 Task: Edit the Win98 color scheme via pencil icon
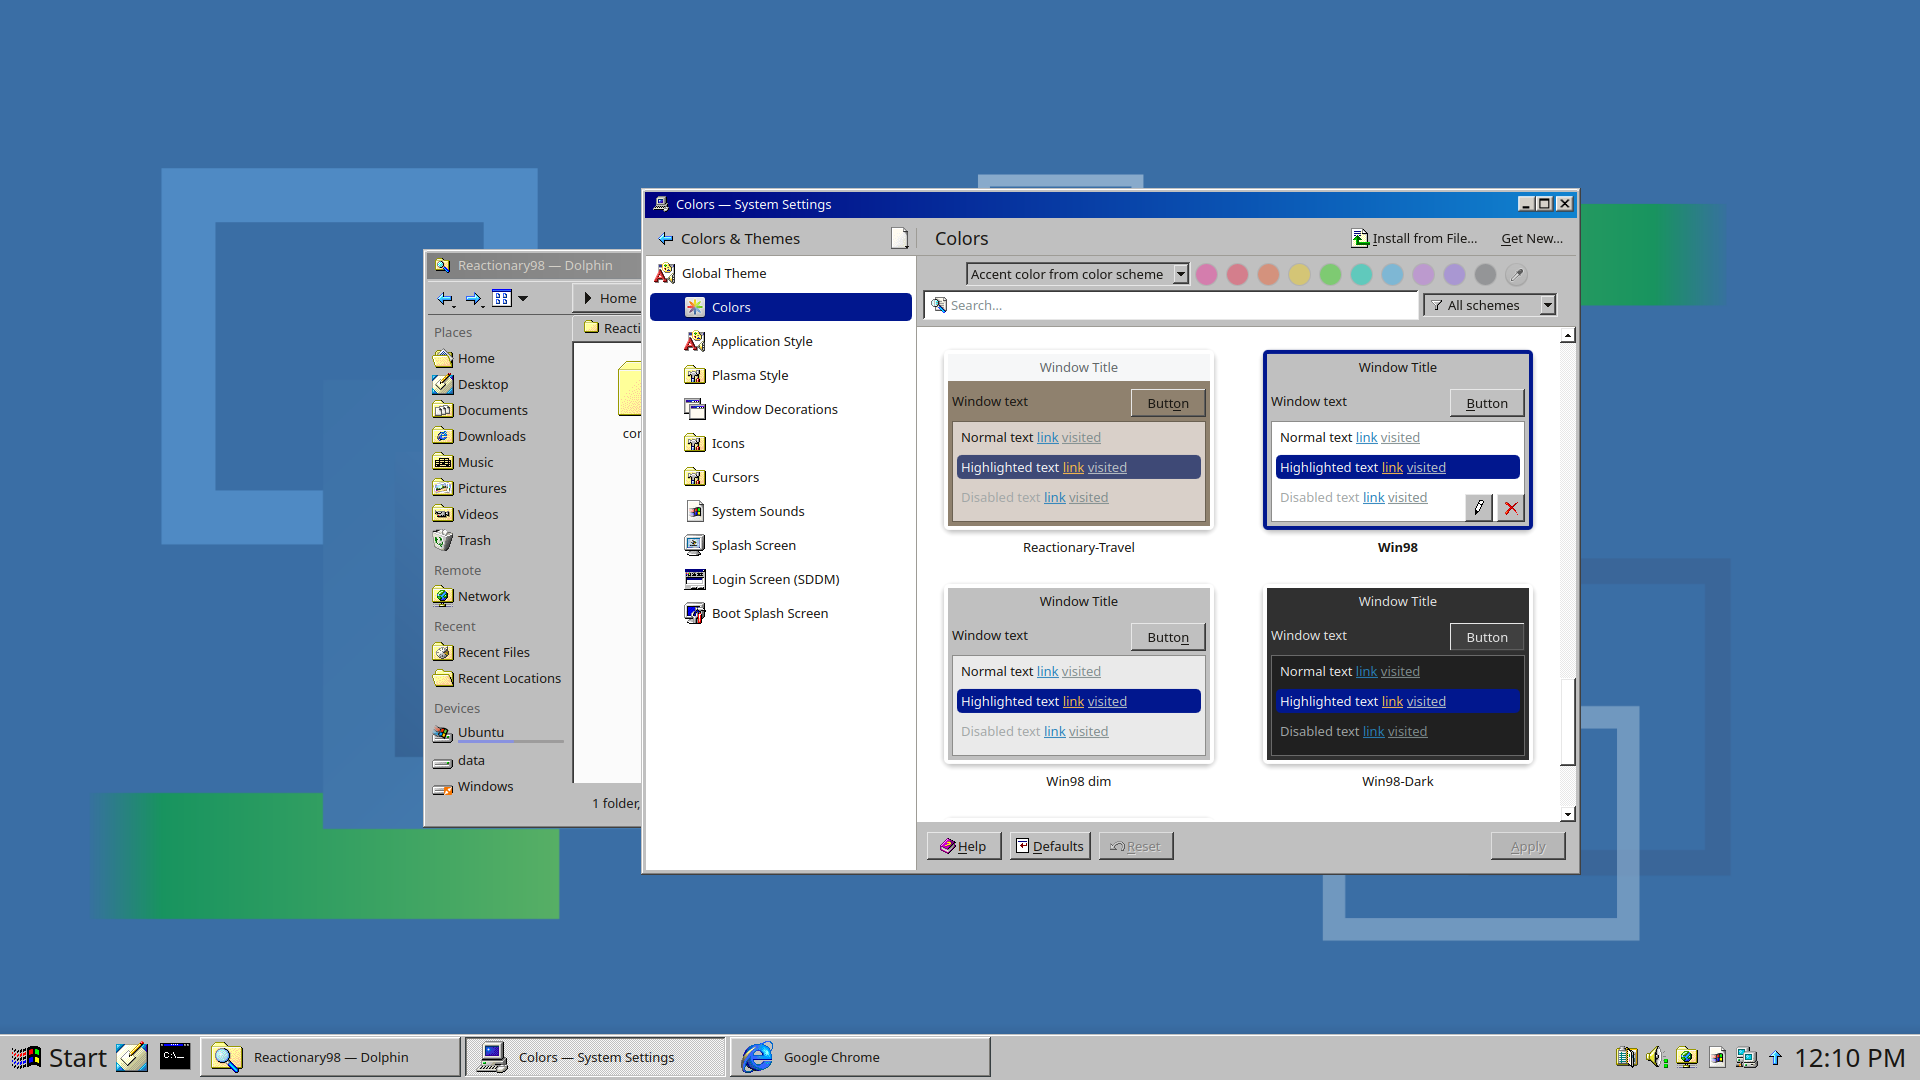click(1479, 508)
